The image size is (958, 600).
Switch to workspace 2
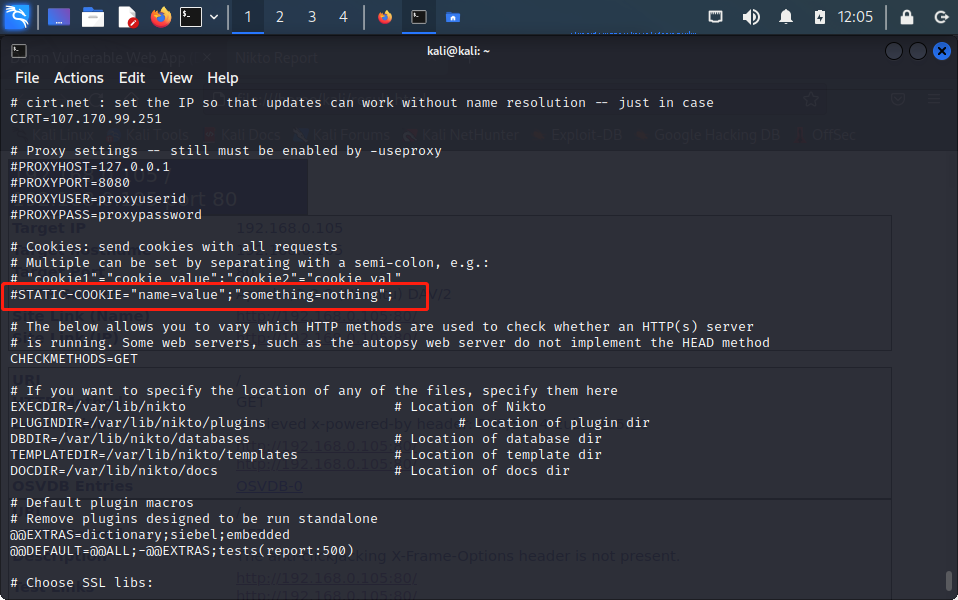tap(280, 17)
